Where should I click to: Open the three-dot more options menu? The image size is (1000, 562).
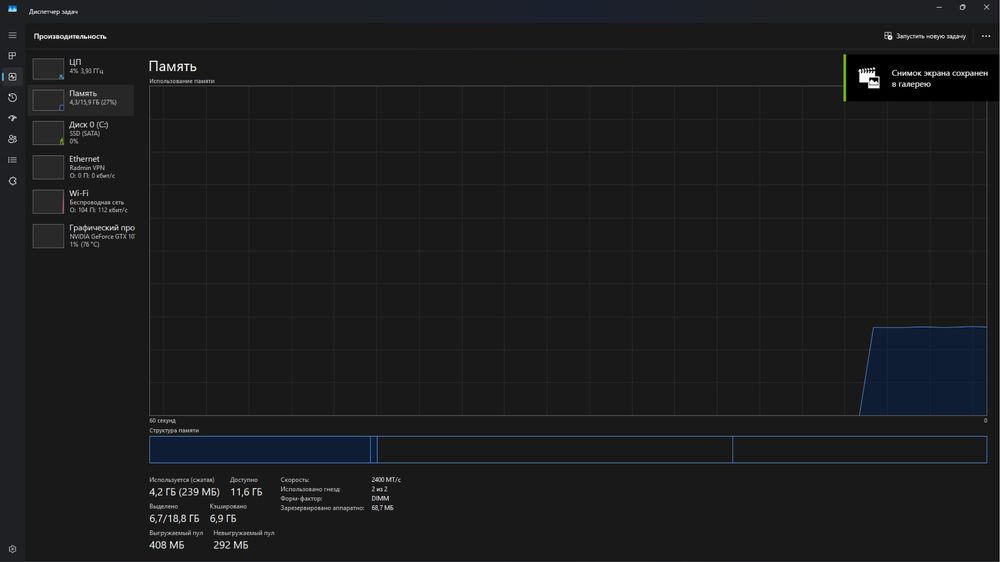(985, 36)
